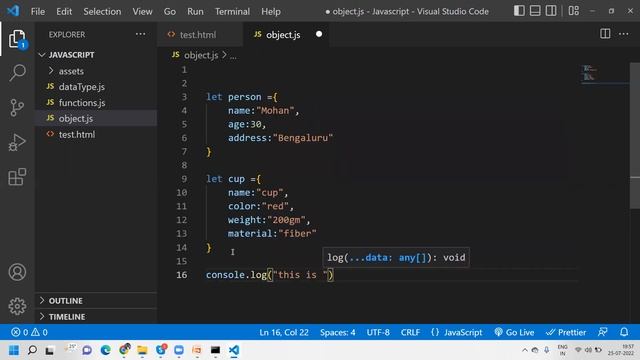
Task: Change UTF-8 file encoding
Action: point(378,332)
